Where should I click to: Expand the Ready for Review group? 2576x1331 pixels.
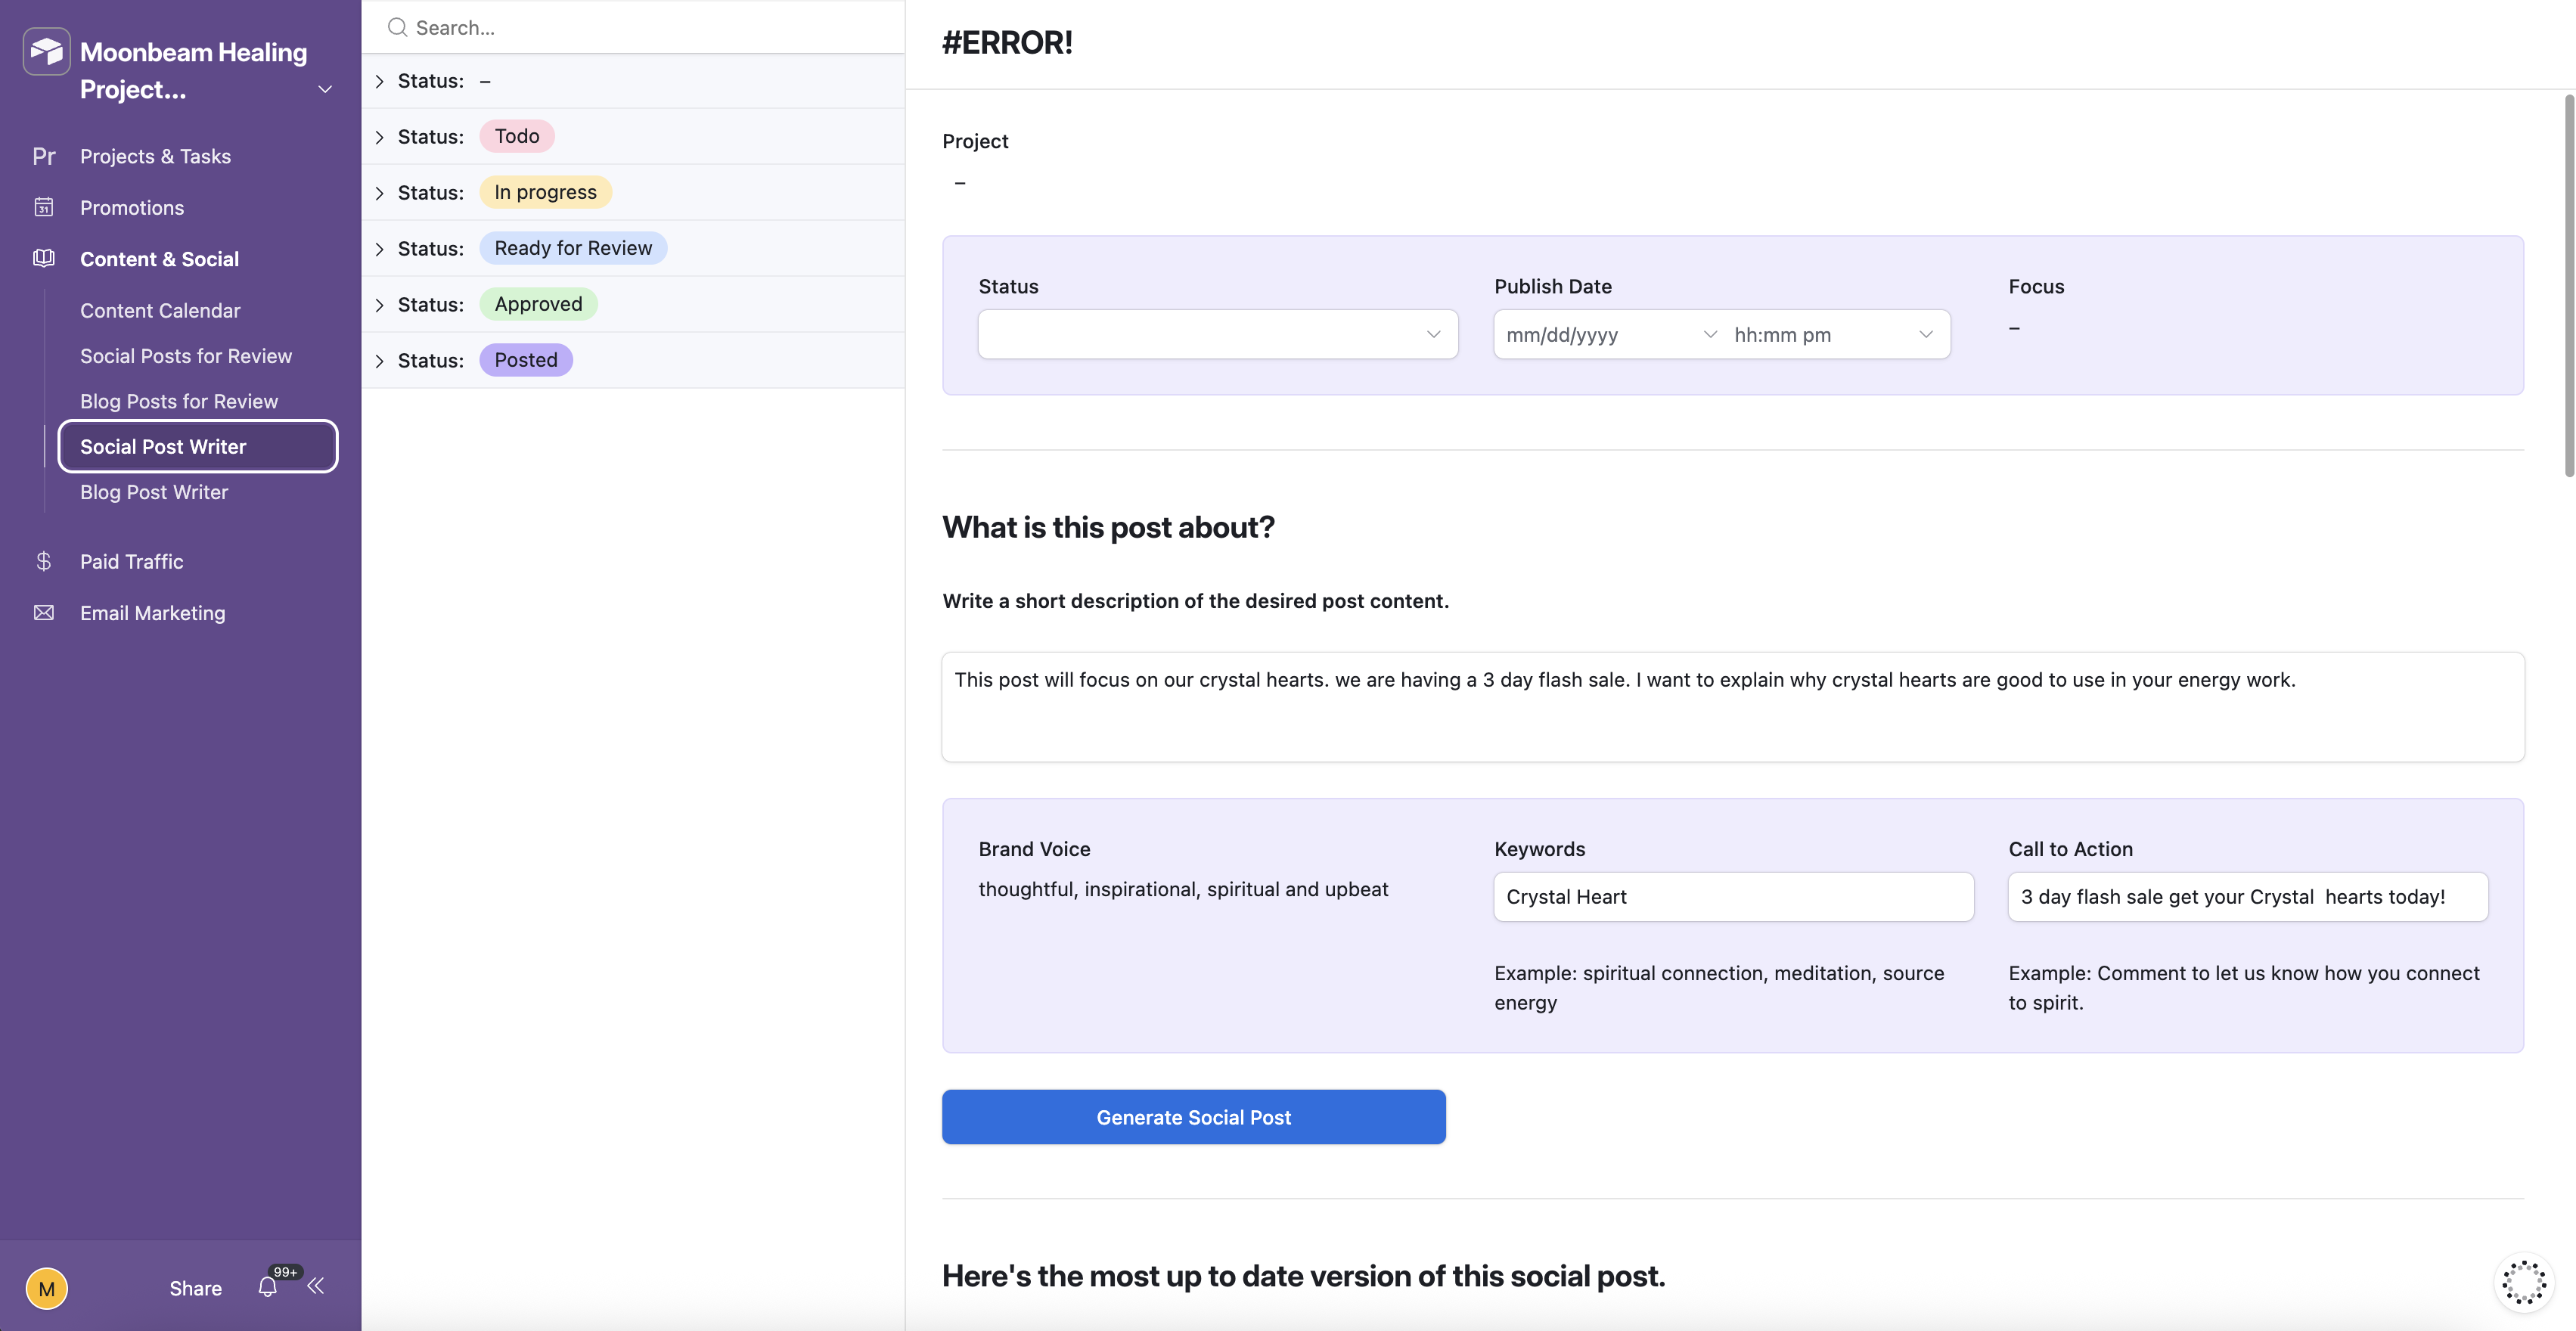pyautogui.click(x=380, y=249)
